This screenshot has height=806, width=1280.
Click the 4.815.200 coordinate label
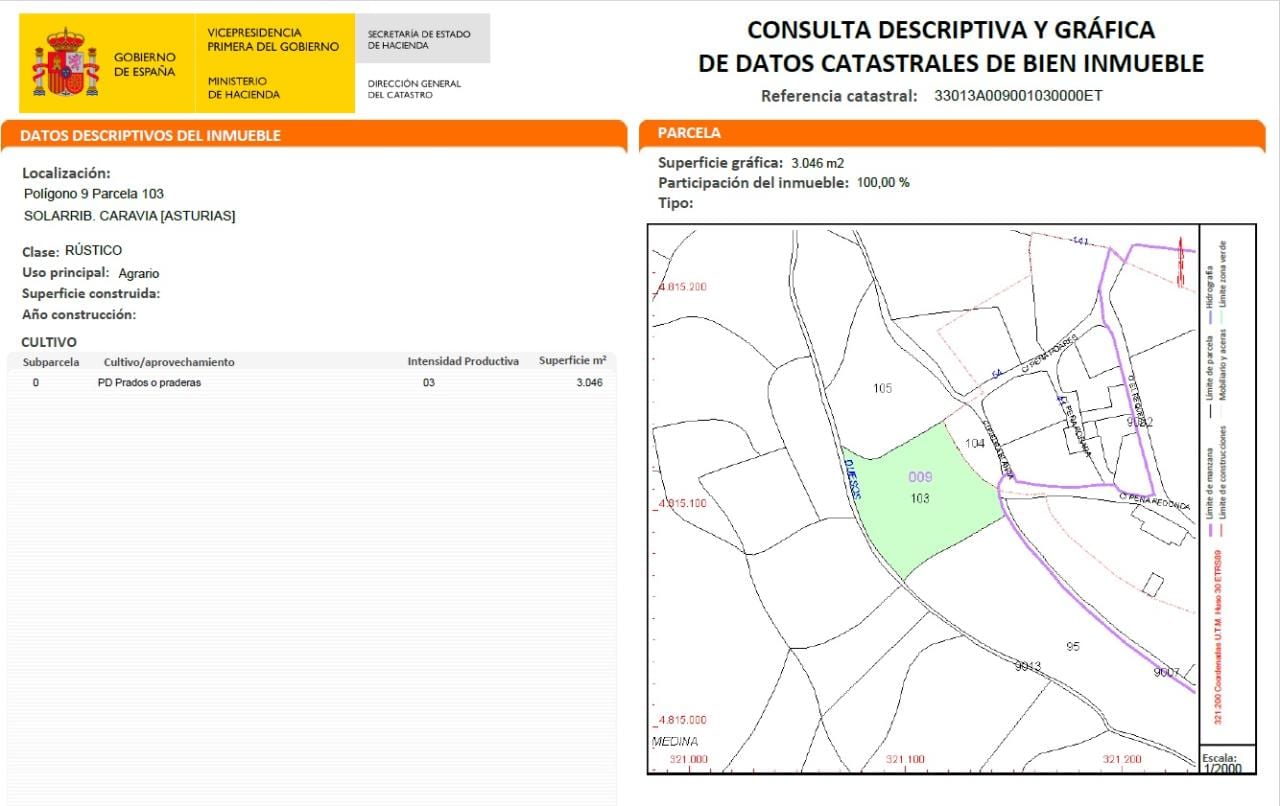coord(683,287)
